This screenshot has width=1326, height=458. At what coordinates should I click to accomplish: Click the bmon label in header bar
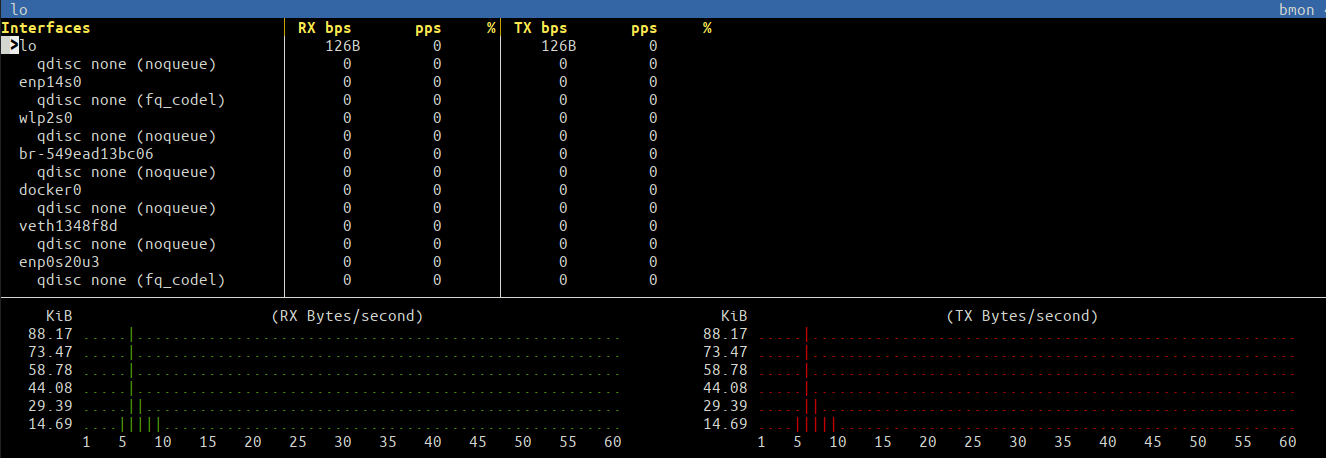(x=1297, y=9)
